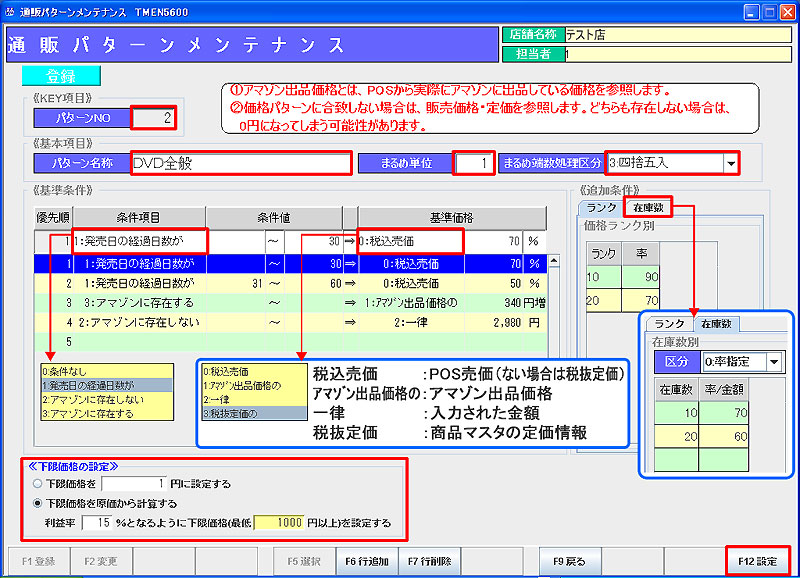Image resolution: width=800 pixels, height=578 pixels.
Task: Expand the 区分 0:率指定 dropdown
Action: [775, 360]
